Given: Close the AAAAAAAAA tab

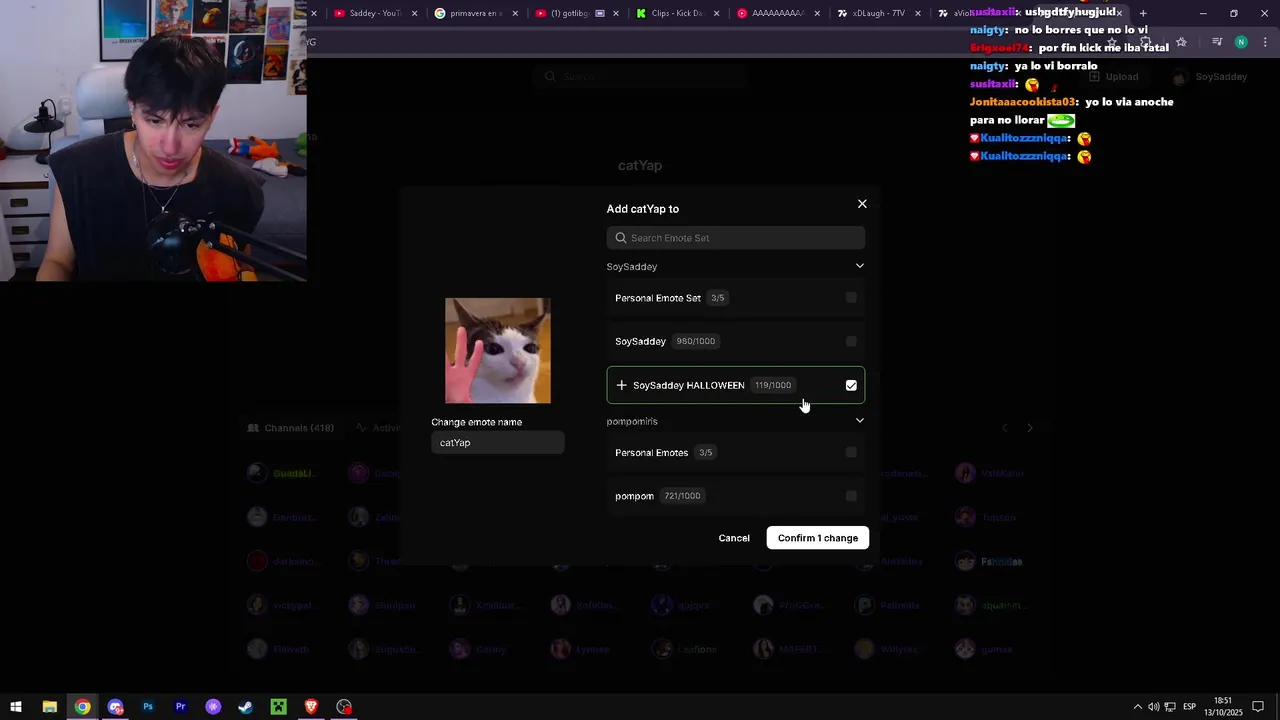Looking at the screenshot, I should 817,13.
